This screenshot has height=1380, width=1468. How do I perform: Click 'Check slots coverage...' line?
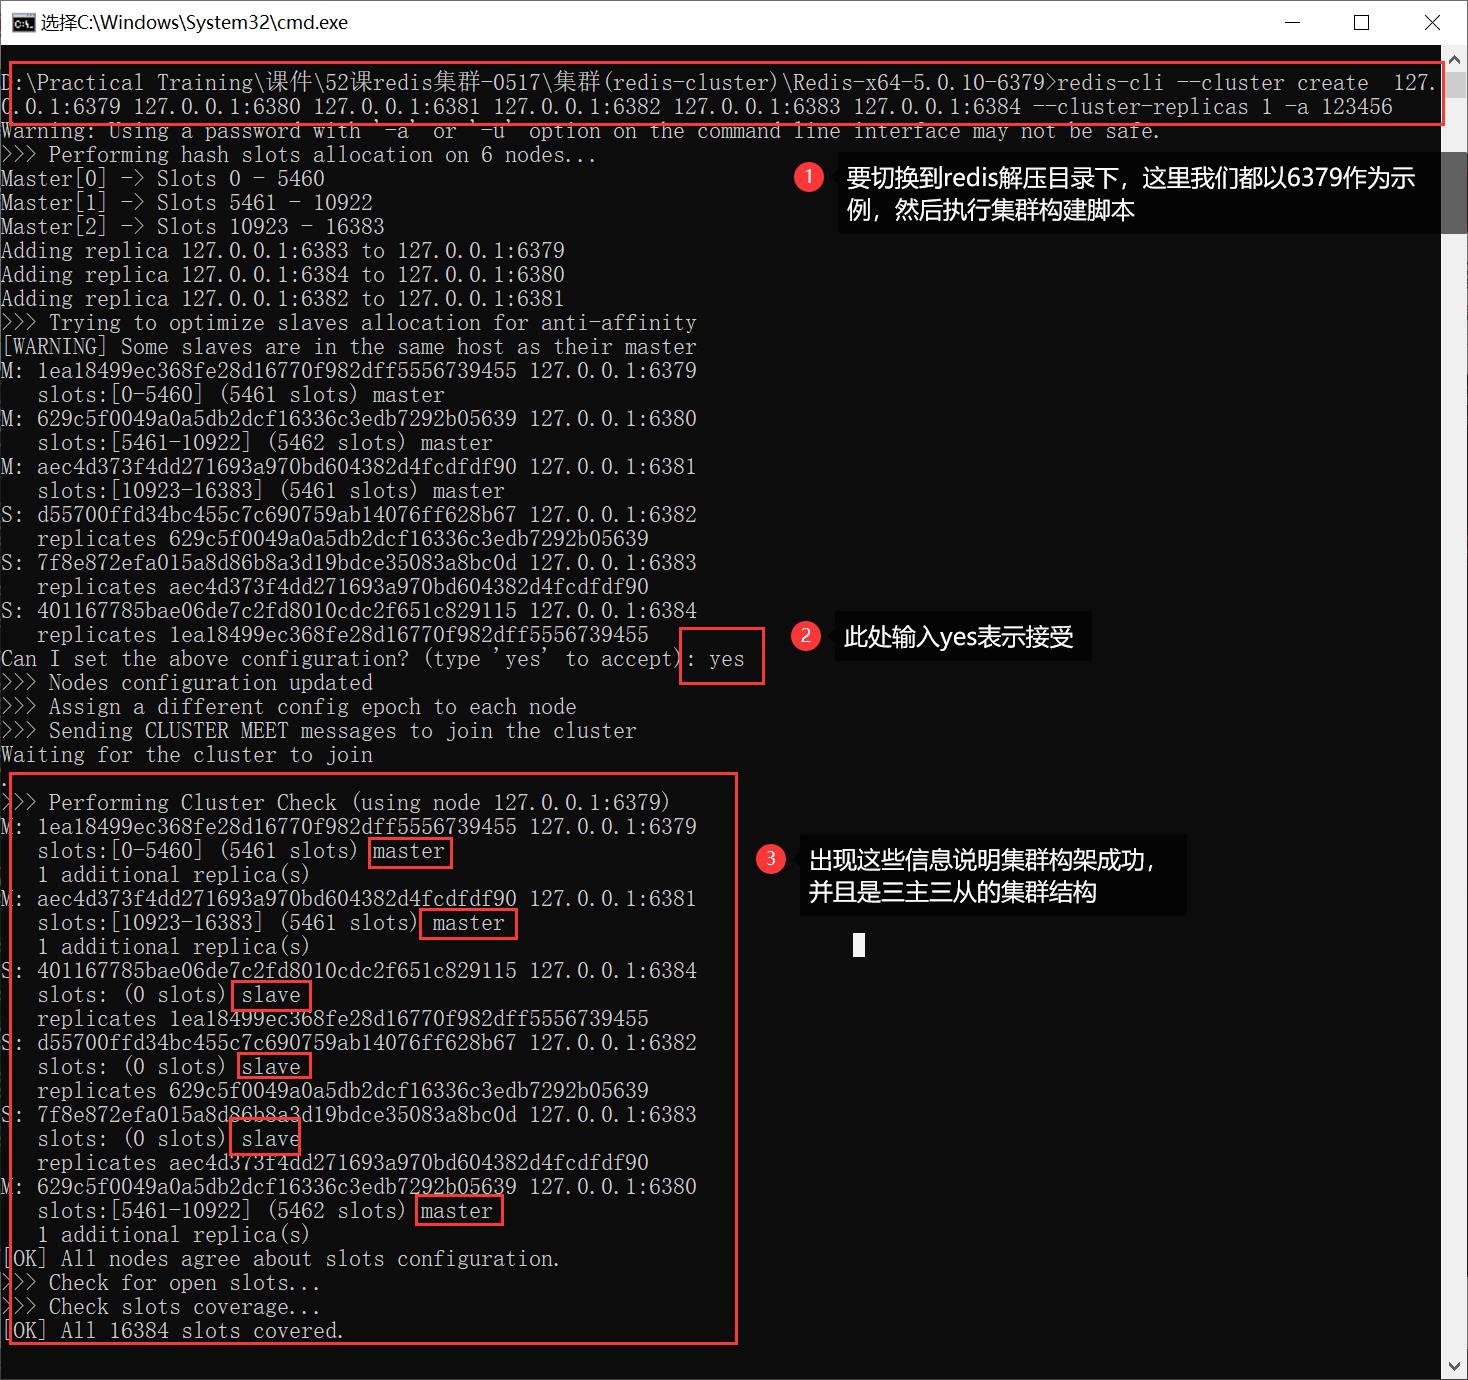[x=161, y=1307]
